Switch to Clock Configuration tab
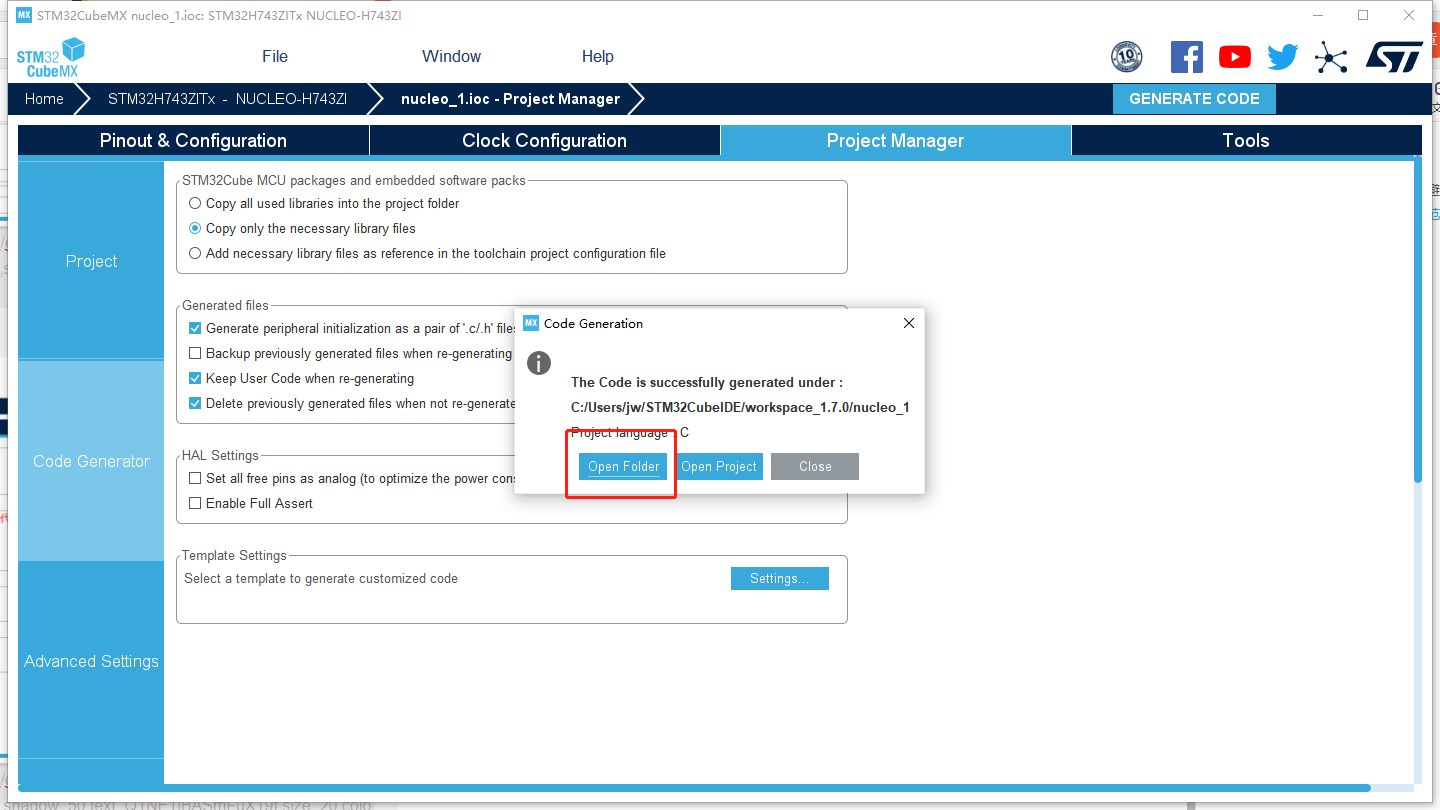This screenshot has width=1440, height=810. pos(545,141)
